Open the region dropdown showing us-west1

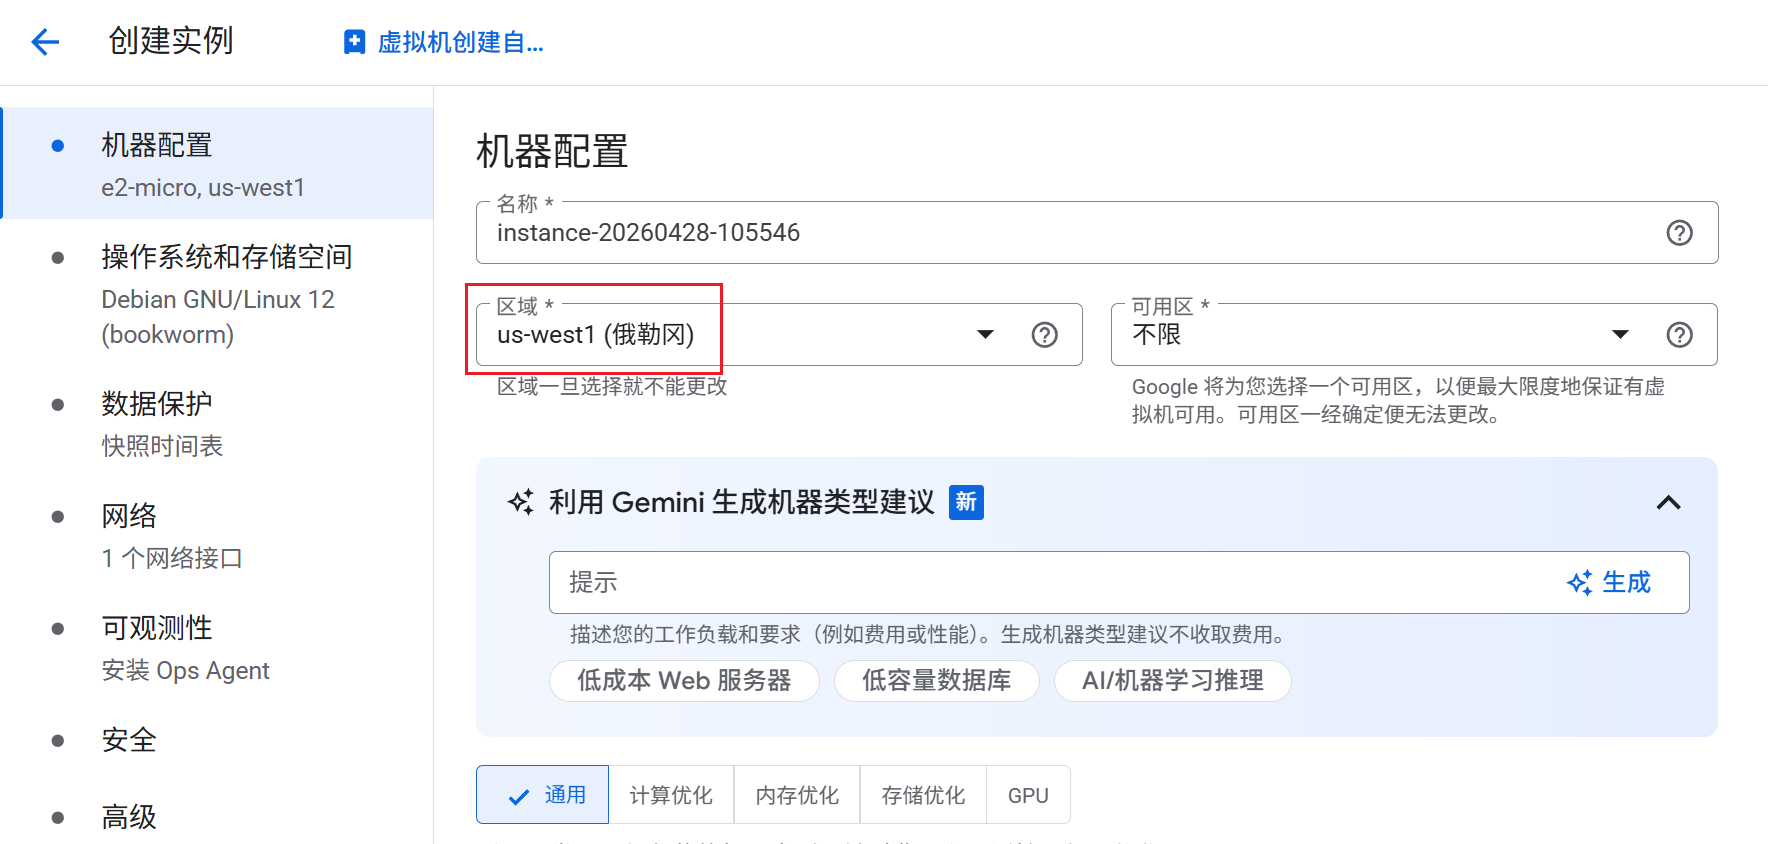[740, 335]
